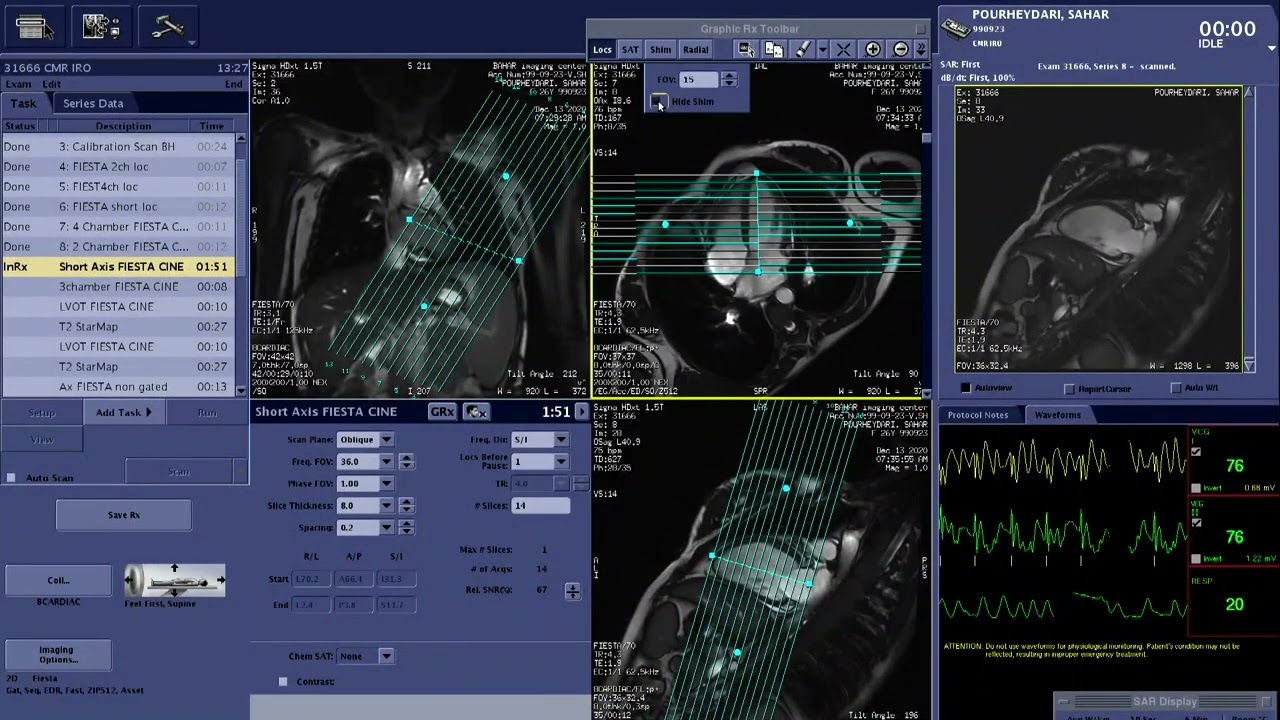Screen dimensions: 1280x720
Task: Toggle the Auto Scan checkbox
Action: [13, 477]
